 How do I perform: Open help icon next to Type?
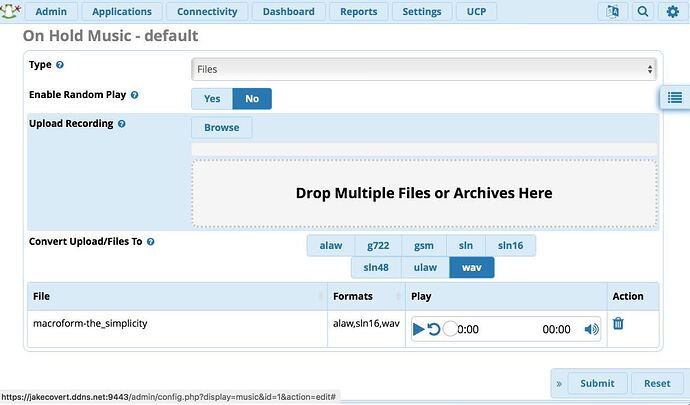tap(60, 65)
